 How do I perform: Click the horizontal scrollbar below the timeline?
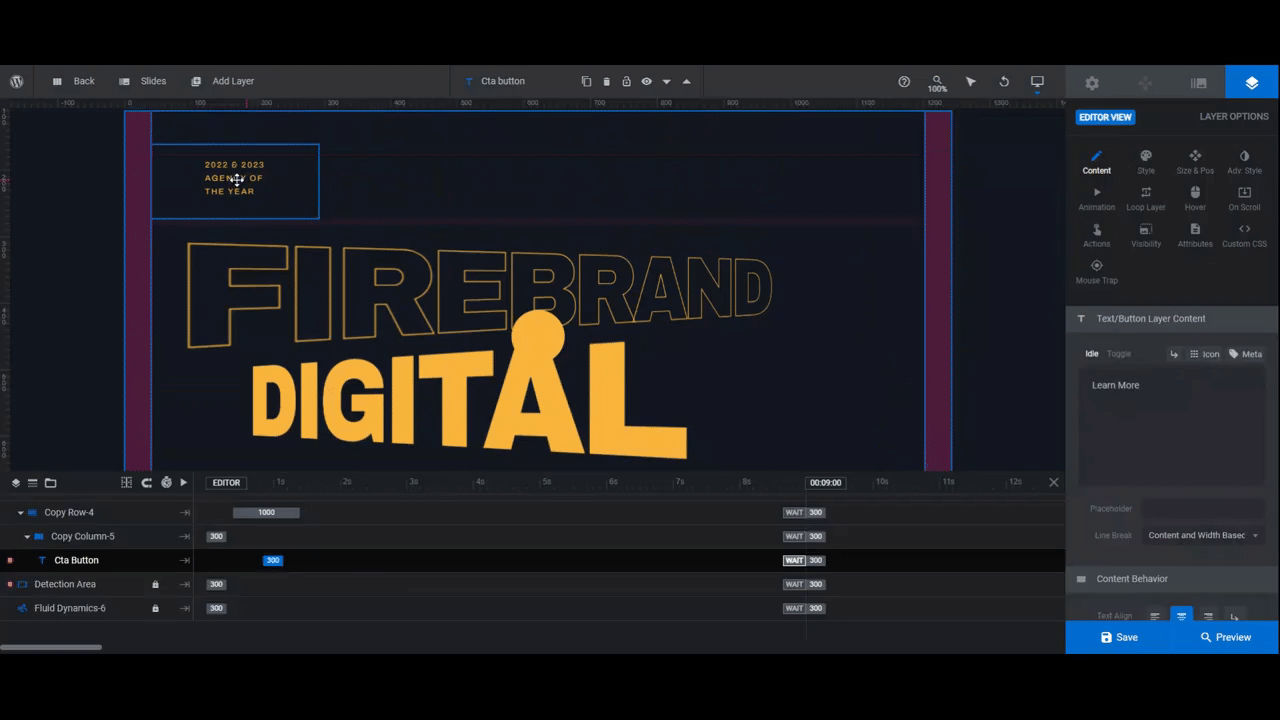(51, 647)
